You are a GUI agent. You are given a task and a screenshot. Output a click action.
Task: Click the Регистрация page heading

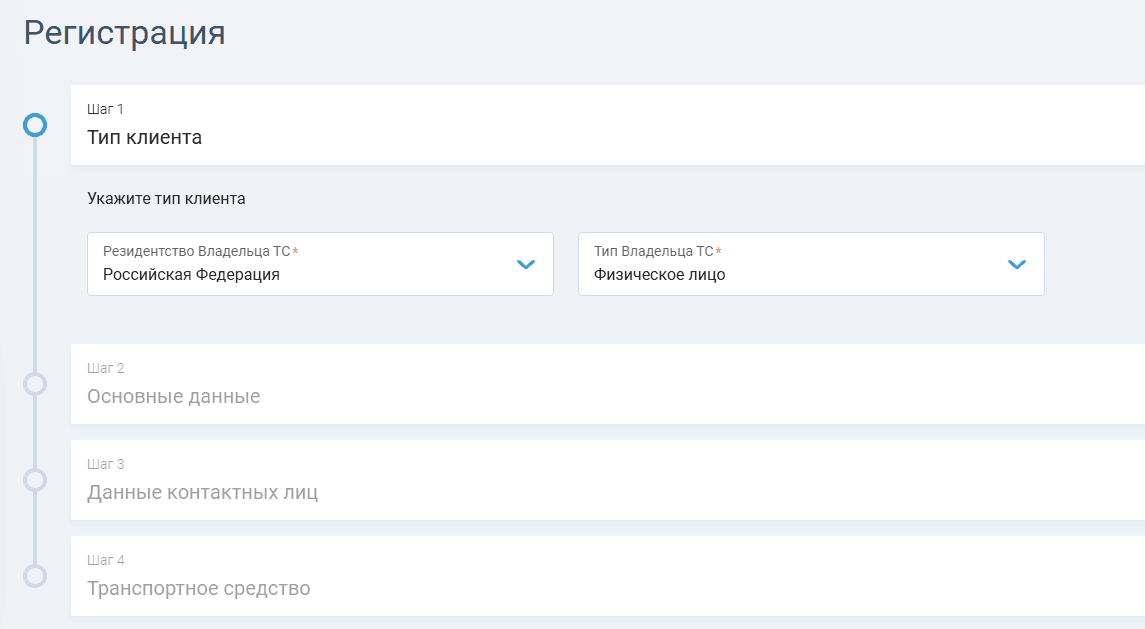(x=125, y=34)
